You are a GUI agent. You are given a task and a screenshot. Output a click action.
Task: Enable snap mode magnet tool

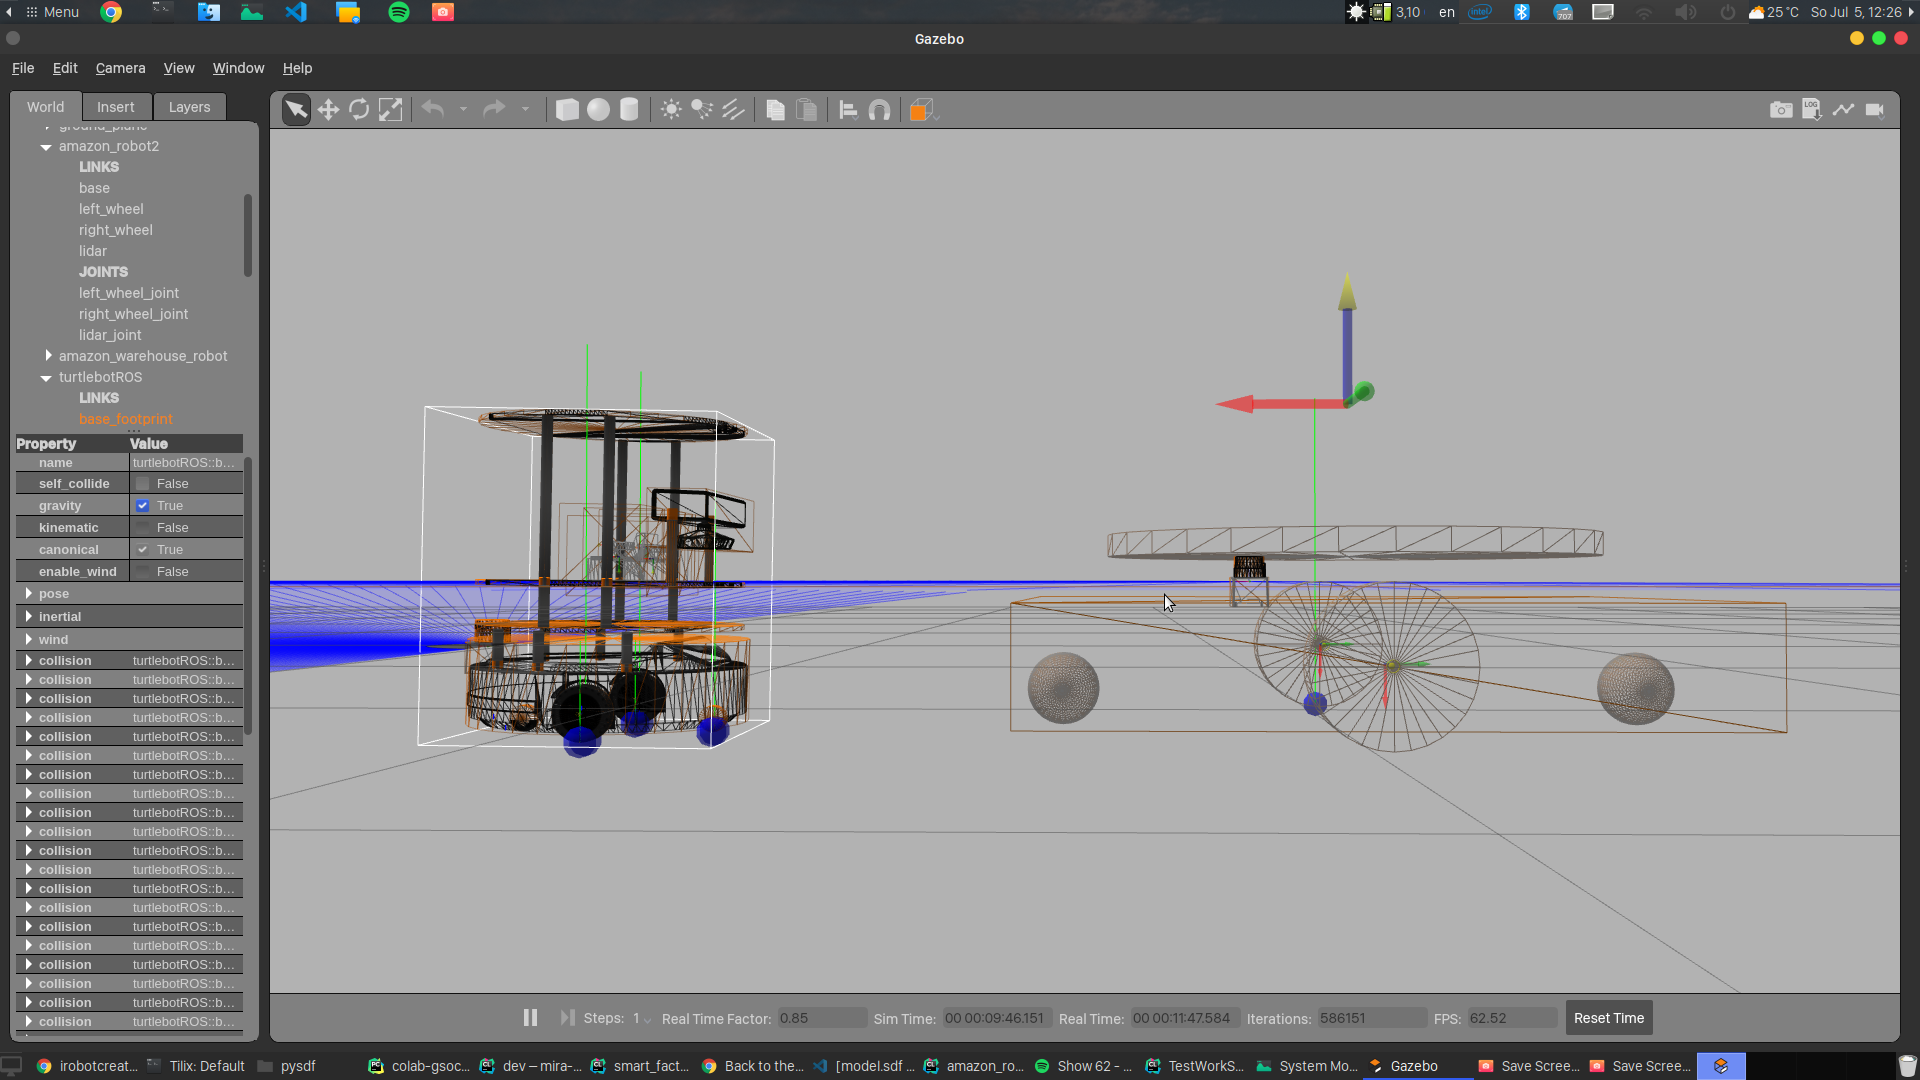pos(879,110)
